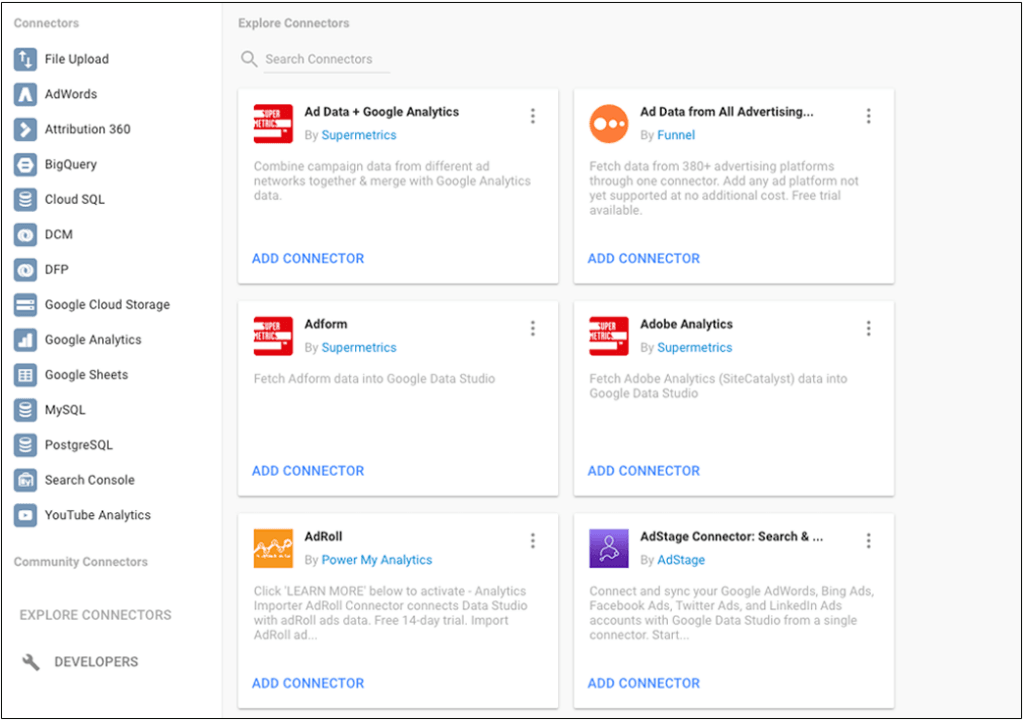Screen dimensions: 1024x720
Task: Select the YouTube Analytics play icon
Action: point(25,515)
